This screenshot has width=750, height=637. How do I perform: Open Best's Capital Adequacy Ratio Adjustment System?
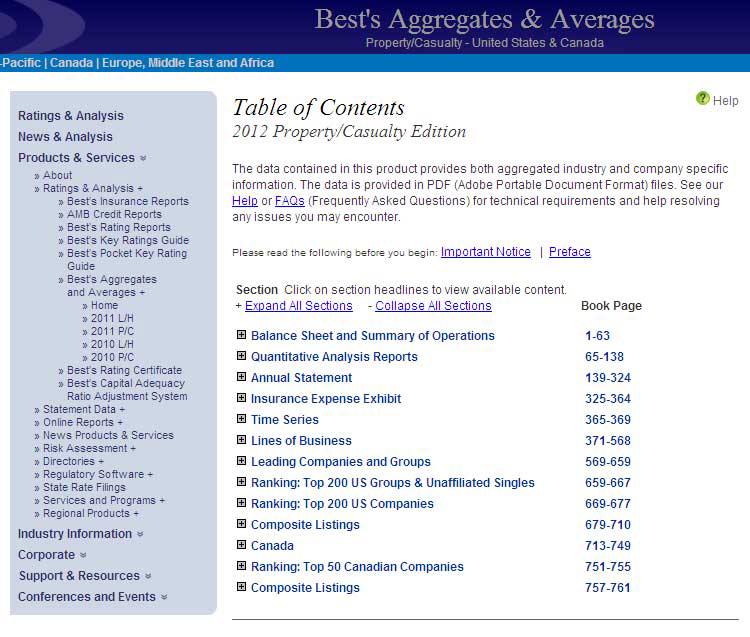point(127,390)
